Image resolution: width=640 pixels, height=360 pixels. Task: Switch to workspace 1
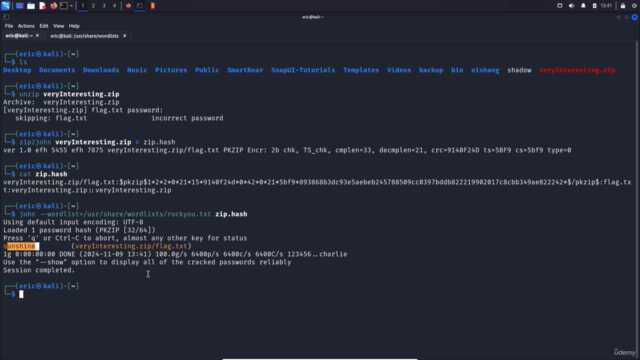(82, 6)
